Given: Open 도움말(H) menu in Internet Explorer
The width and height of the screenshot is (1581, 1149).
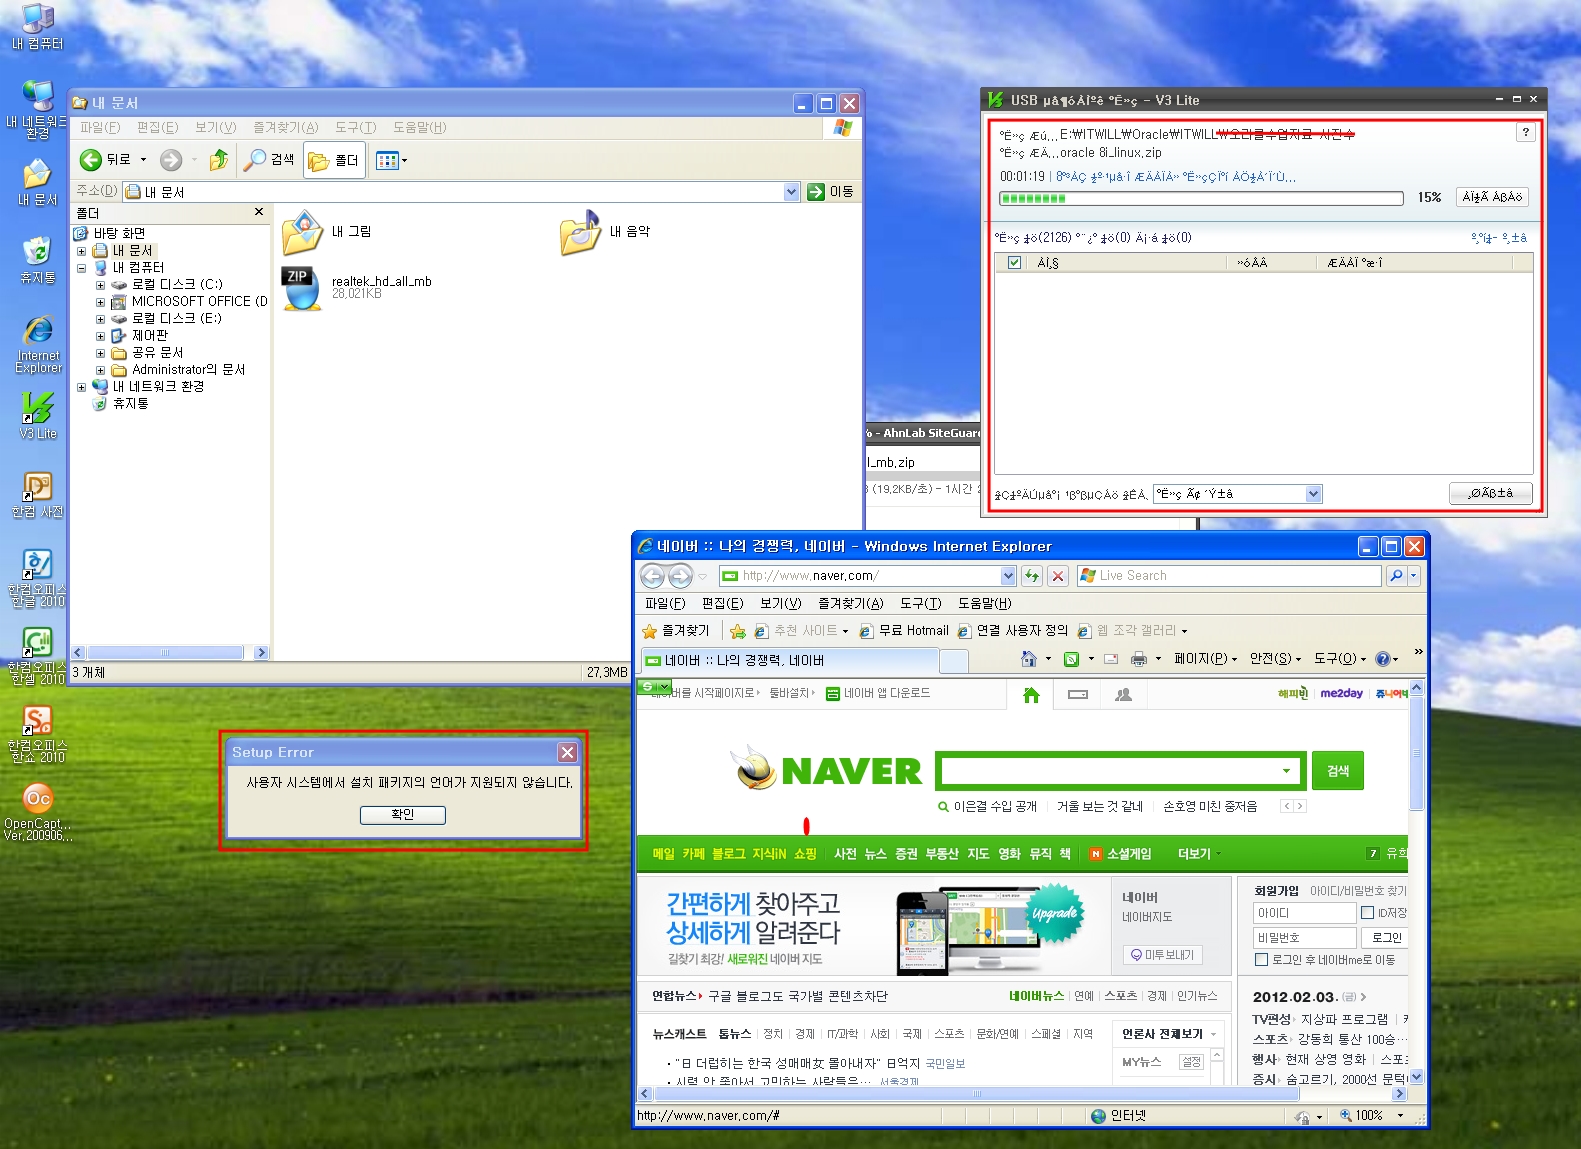Looking at the screenshot, I should pos(985,603).
